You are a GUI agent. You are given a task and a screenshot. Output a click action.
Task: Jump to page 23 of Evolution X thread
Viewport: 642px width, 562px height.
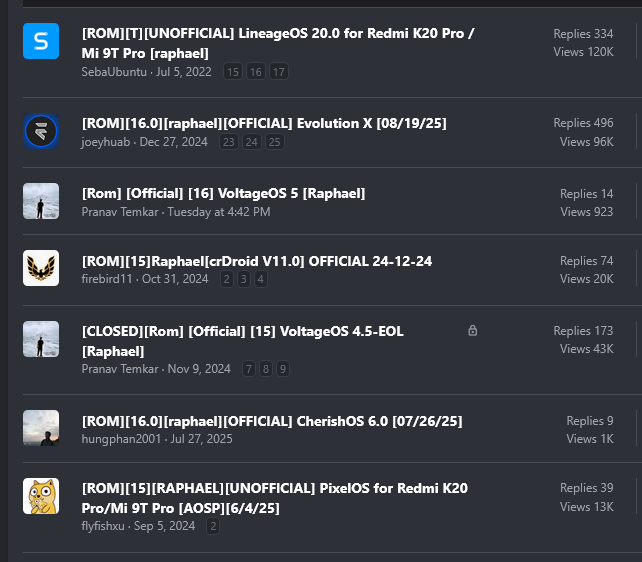coord(228,142)
